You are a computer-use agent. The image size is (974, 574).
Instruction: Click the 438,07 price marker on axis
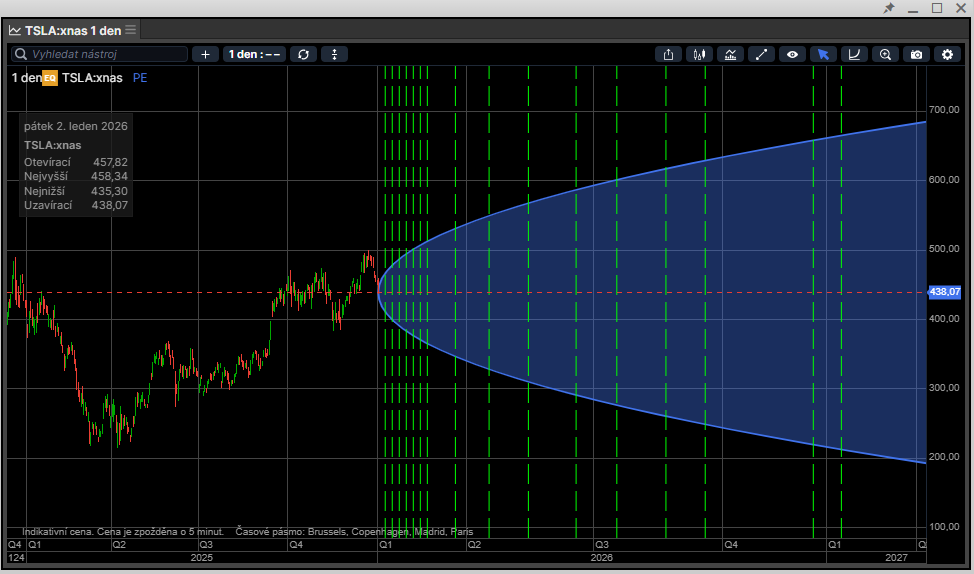(x=944, y=292)
